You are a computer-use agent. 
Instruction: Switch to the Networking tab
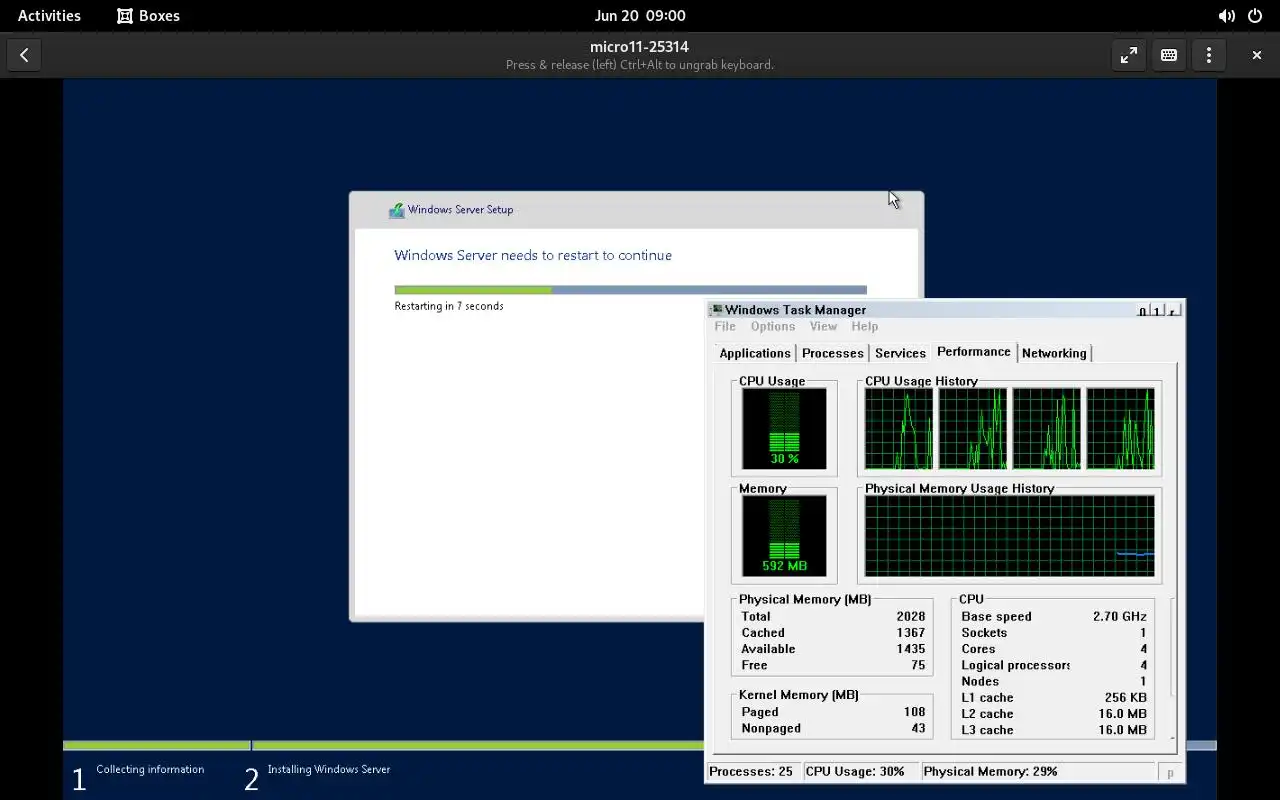pyautogui.click(x=1054, y=353)
